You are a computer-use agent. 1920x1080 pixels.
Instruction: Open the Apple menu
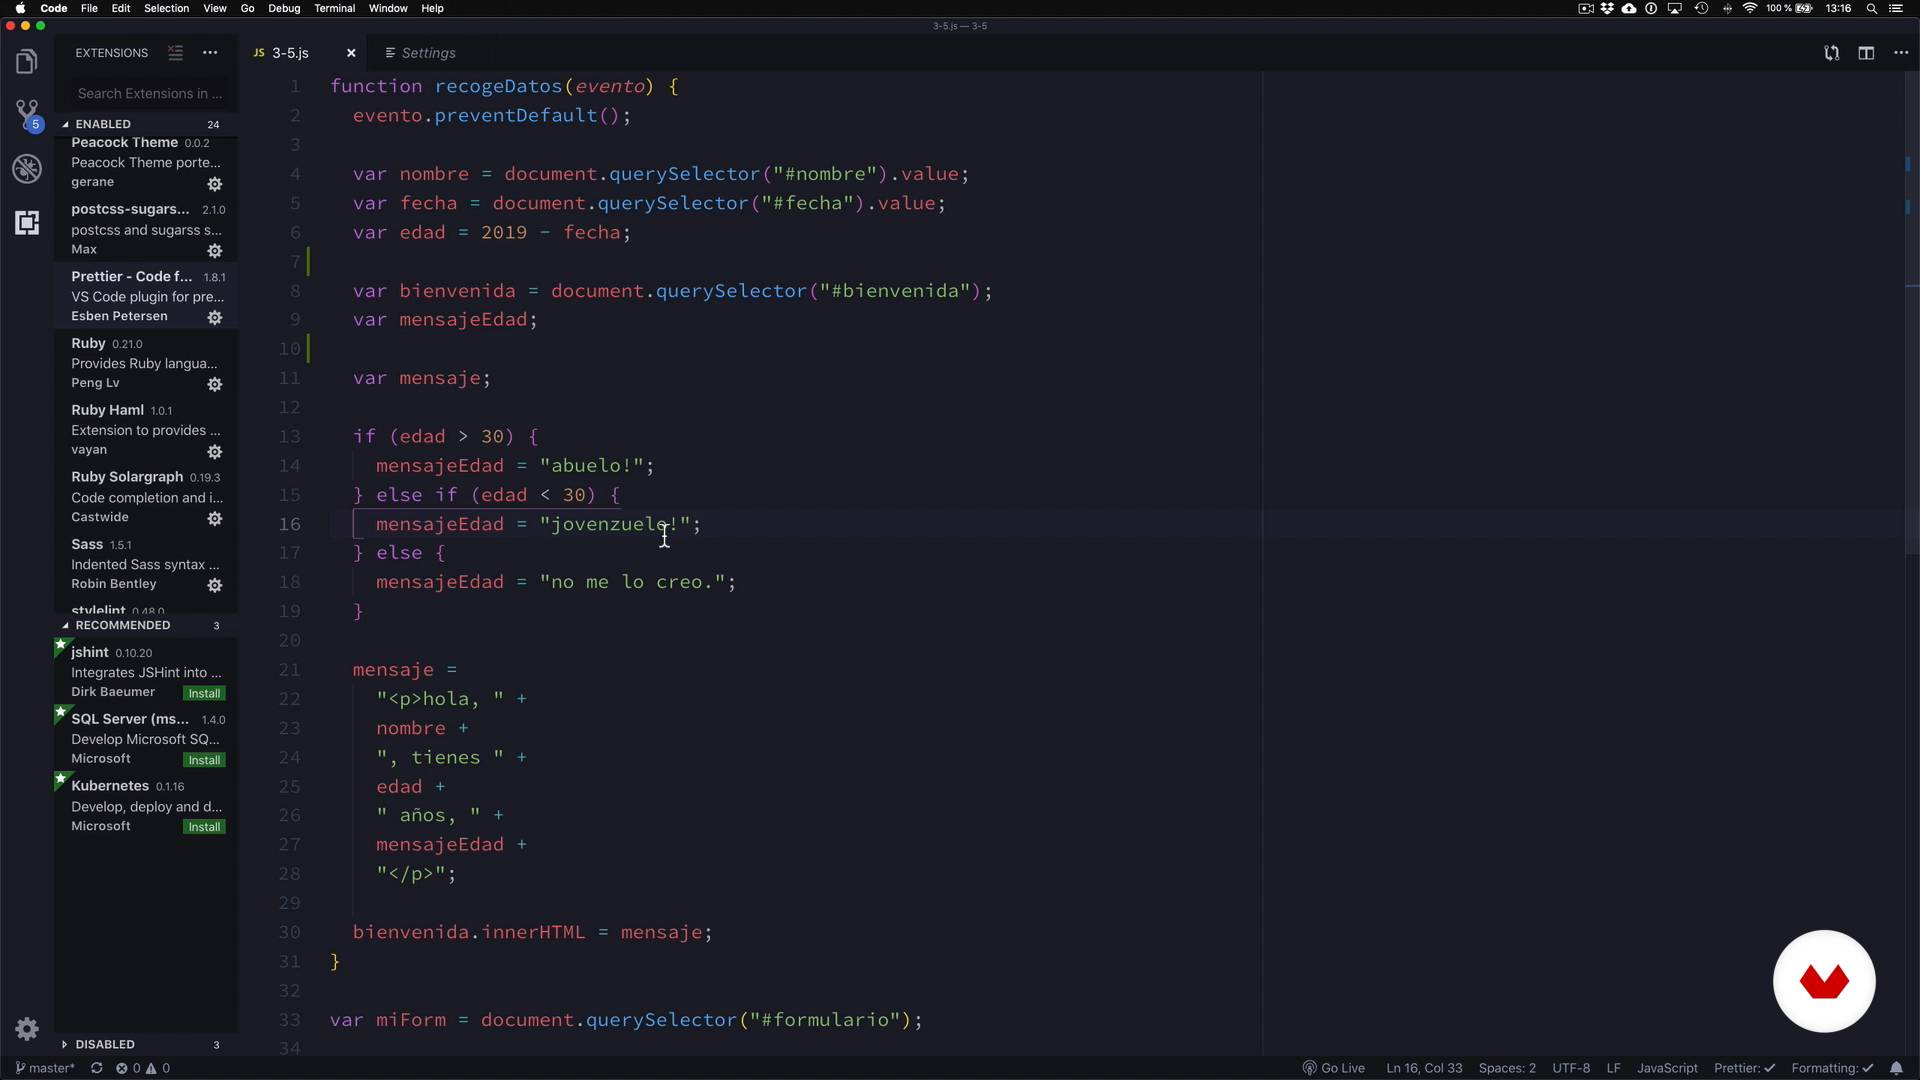[x=20, y=8]
